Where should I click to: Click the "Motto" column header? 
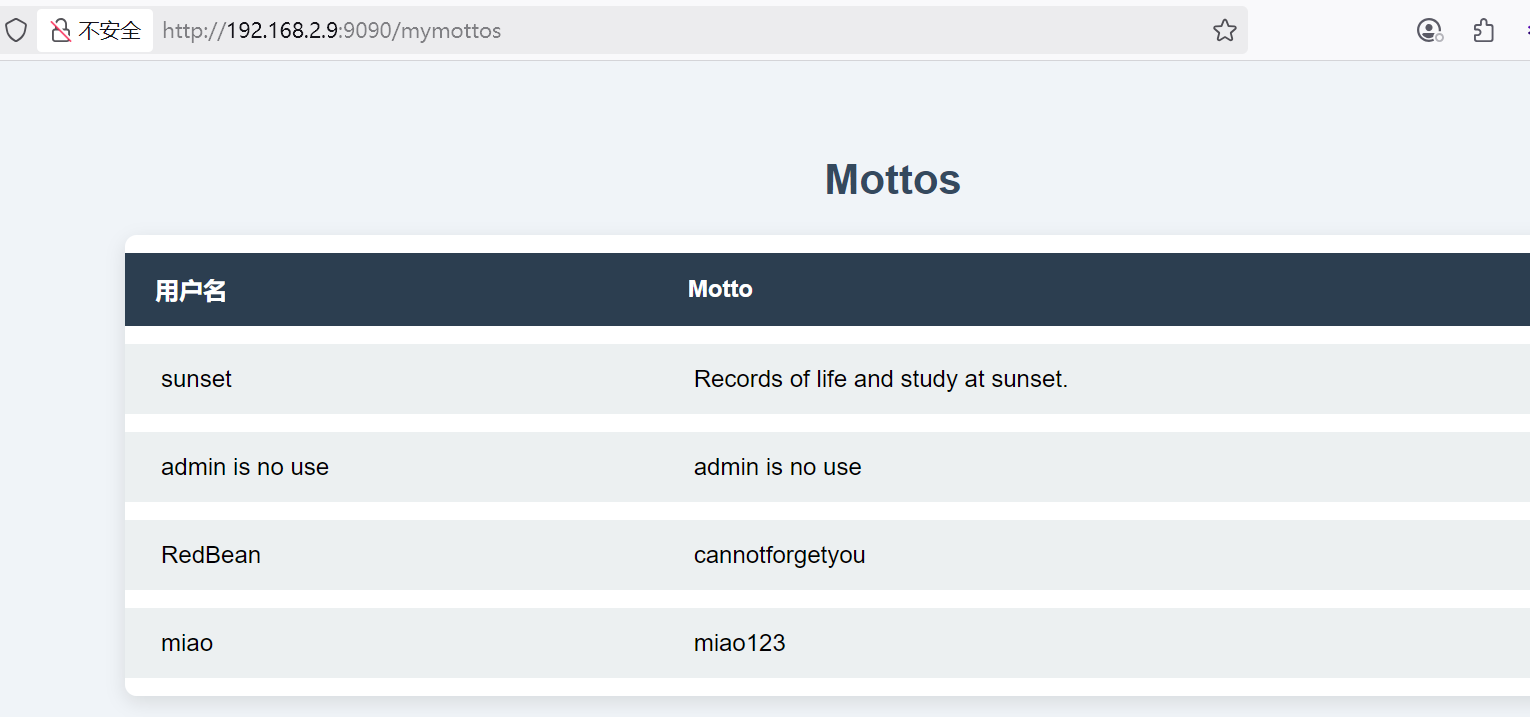720,289
